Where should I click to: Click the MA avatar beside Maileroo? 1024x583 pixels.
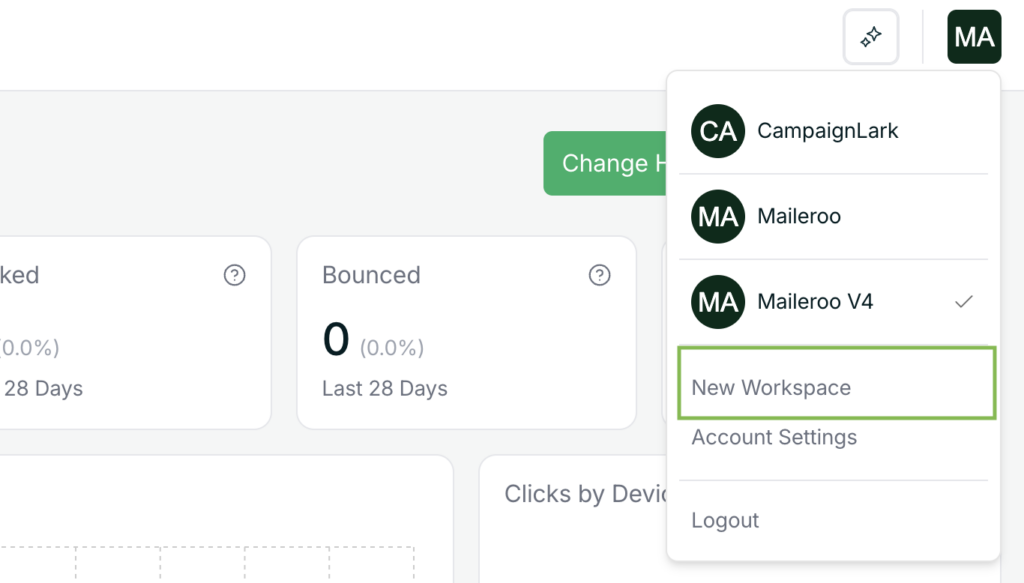point(718,216)
